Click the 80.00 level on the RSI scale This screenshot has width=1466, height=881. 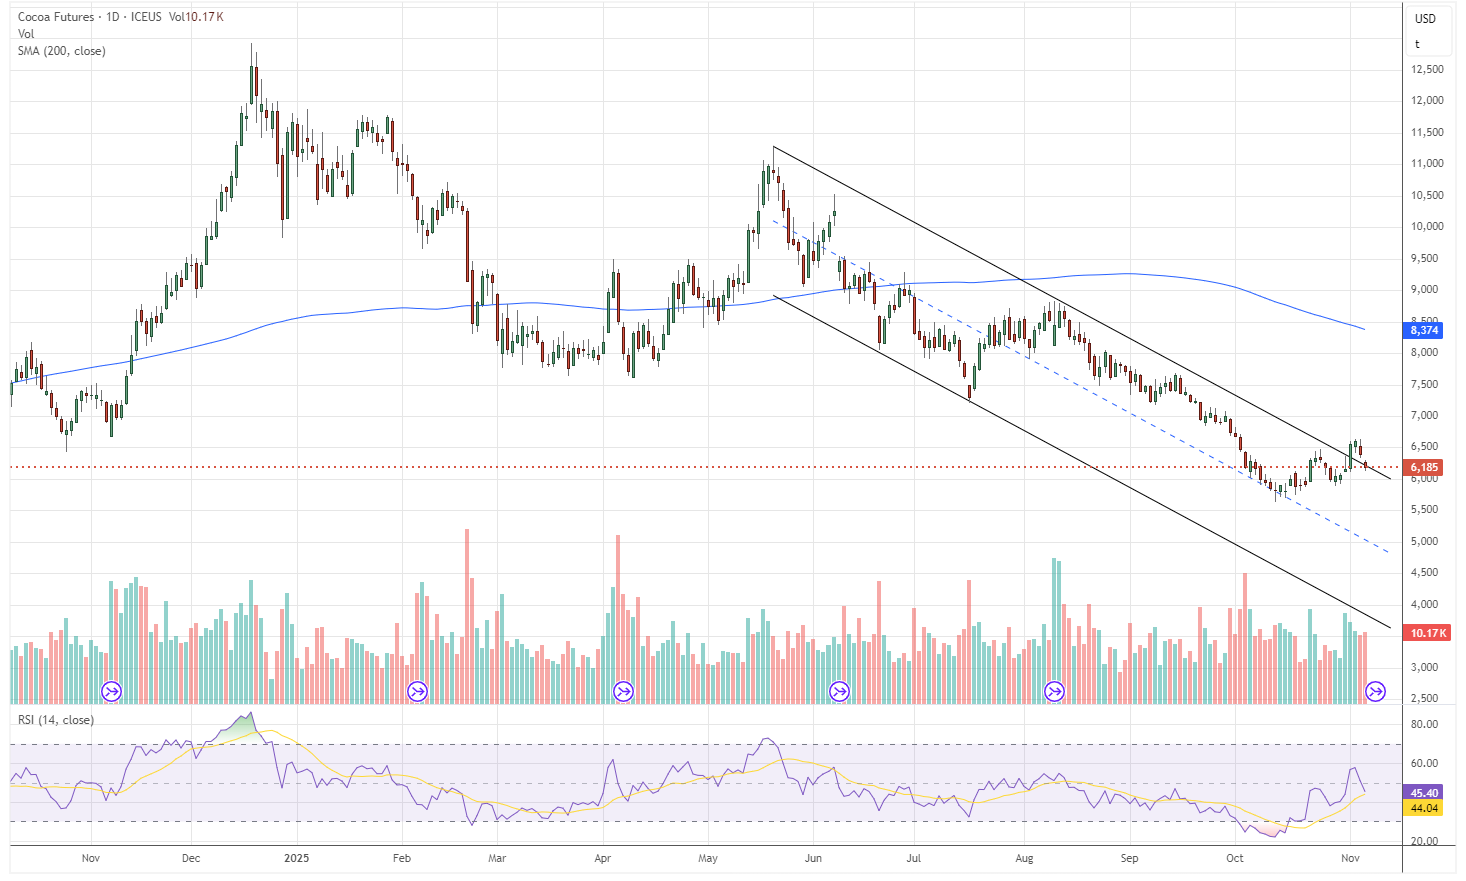point(1424,724)
